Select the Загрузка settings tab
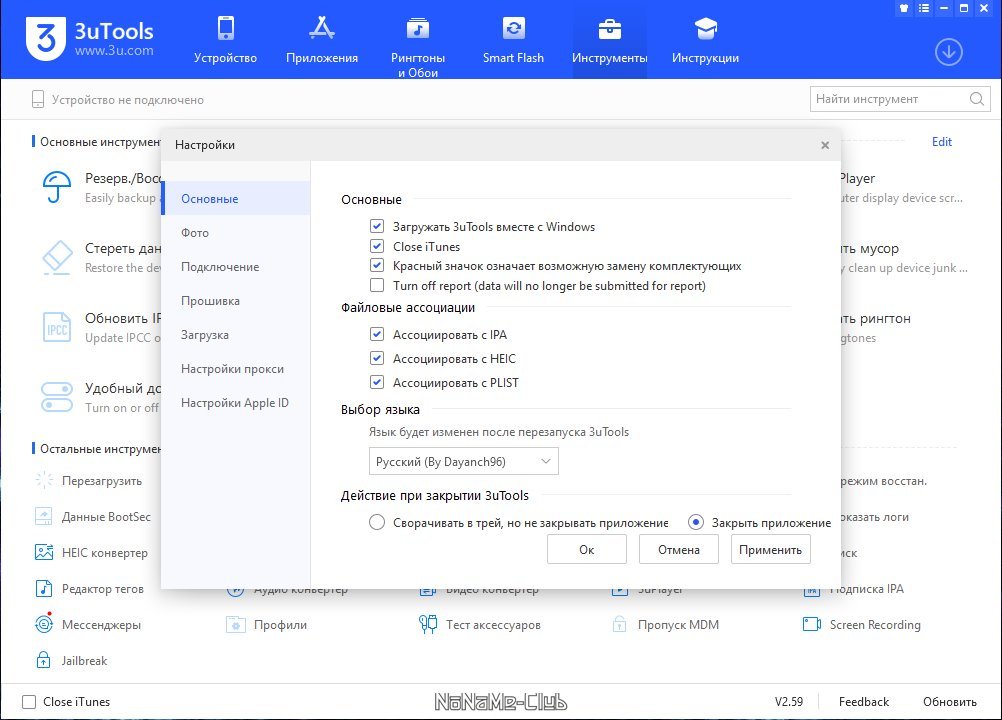Viewport: 1002px width, 720px height. click(x=236, y=334)
